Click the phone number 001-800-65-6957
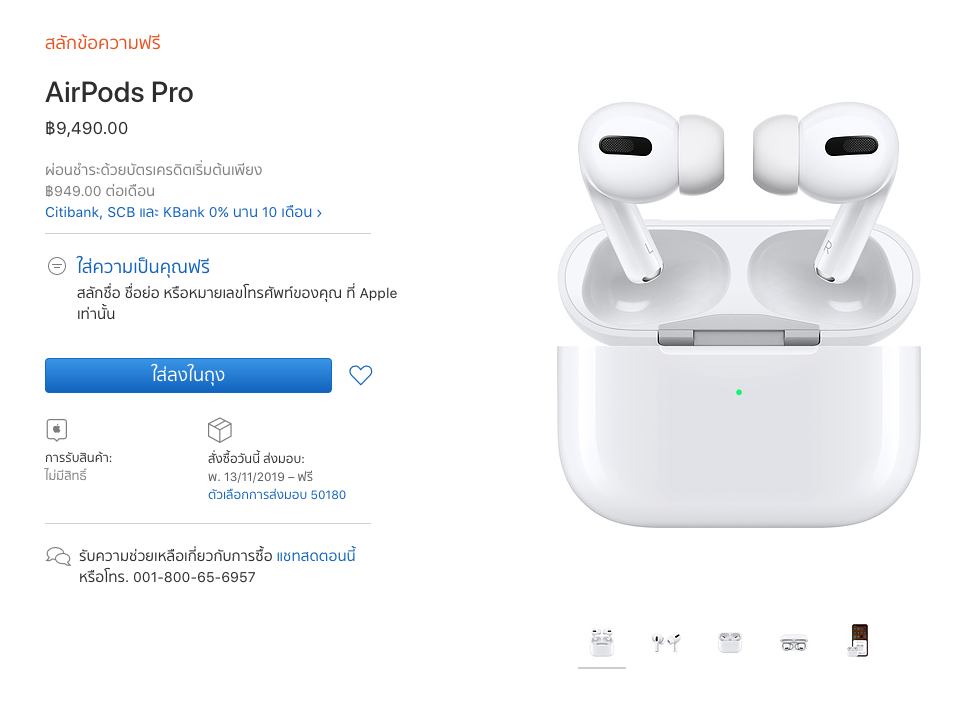Viewport: 965px width, 719px height. [194, 577]
